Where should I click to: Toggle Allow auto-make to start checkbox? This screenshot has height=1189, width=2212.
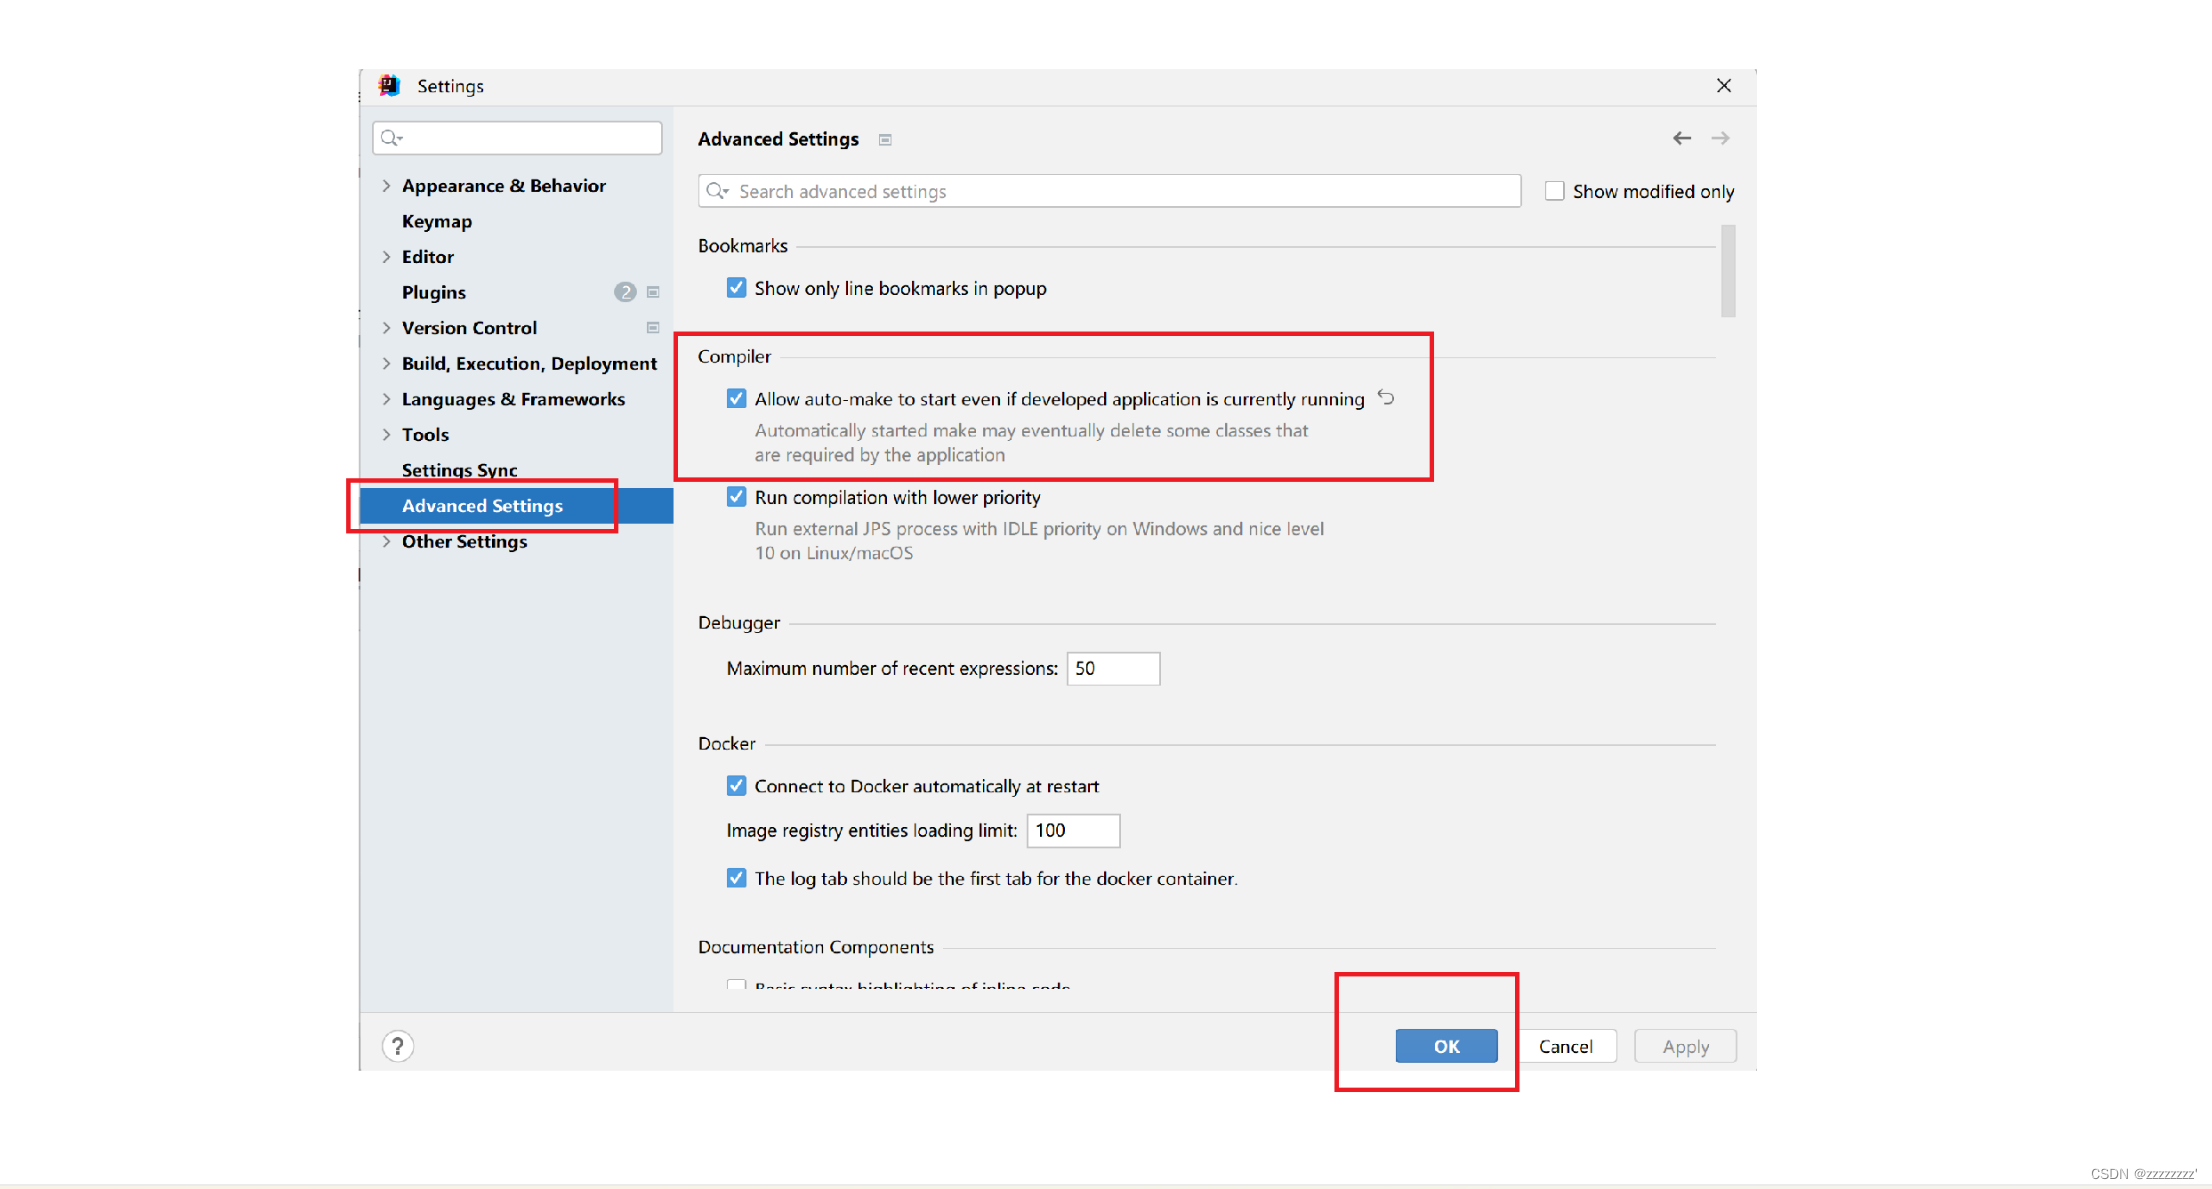(737, 399)
